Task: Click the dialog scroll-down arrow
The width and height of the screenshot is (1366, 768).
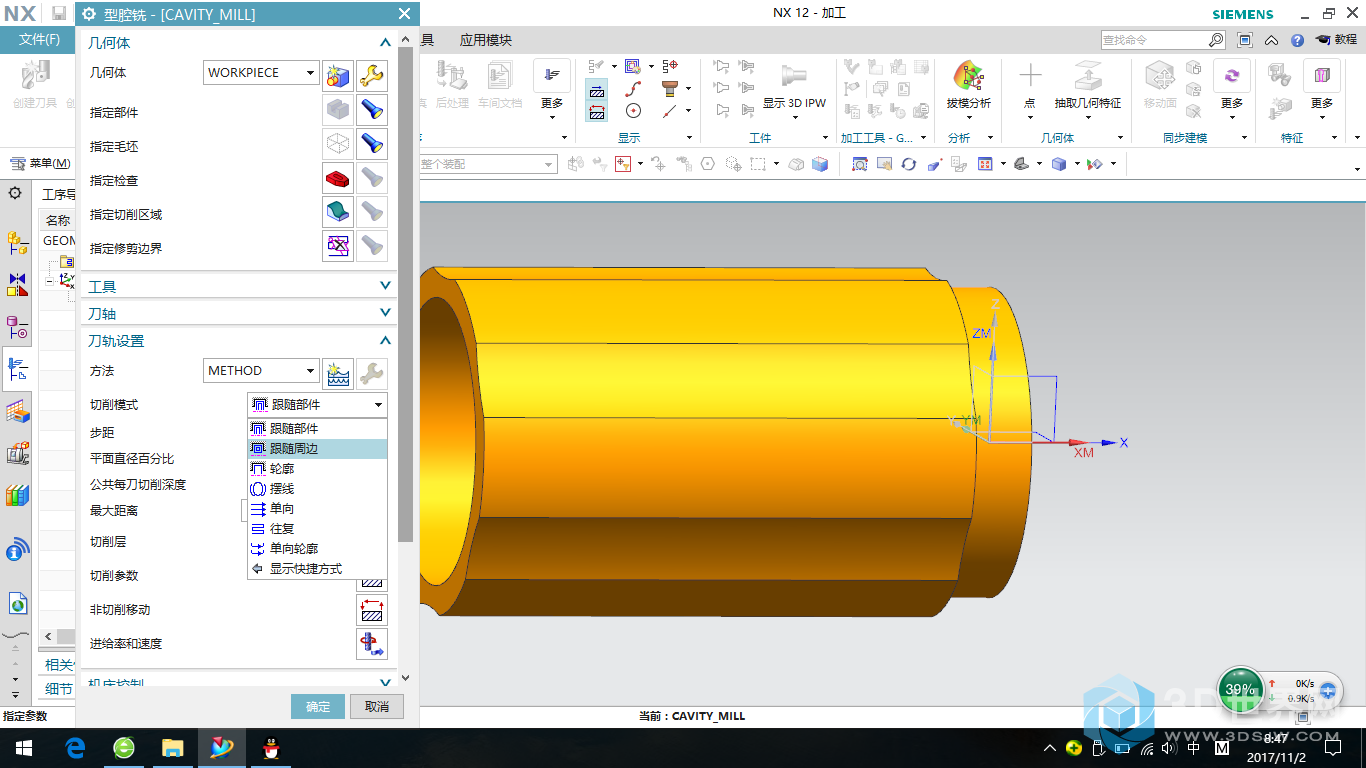Action: 405,679
